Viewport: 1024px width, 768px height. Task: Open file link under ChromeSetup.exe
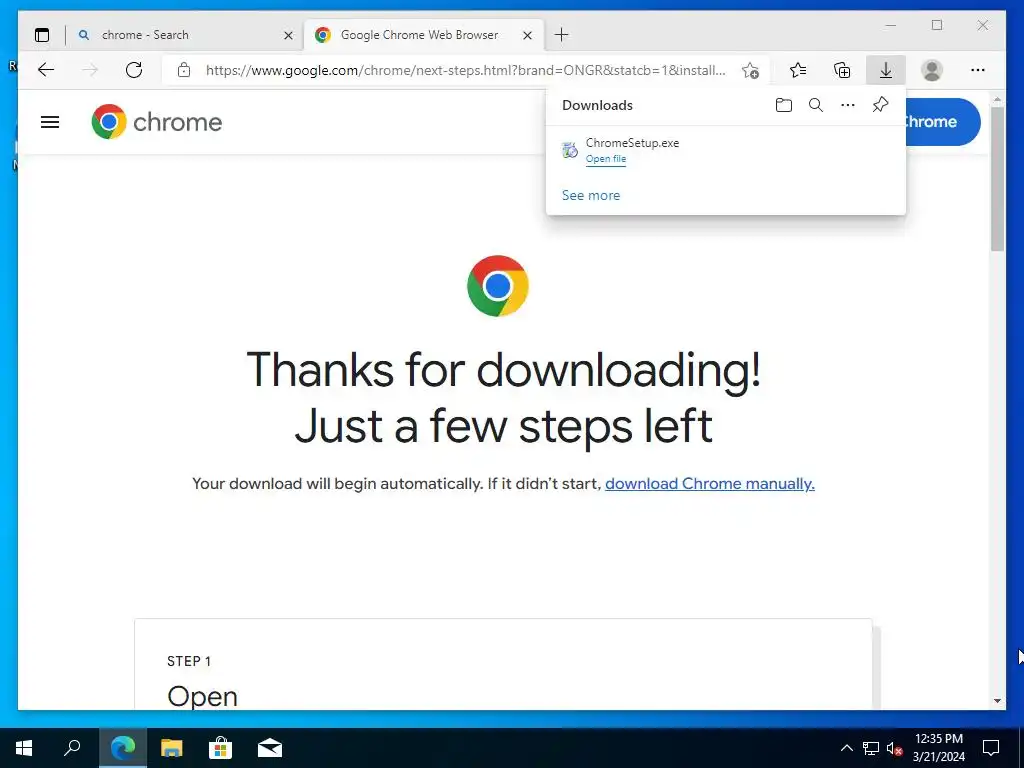(605, 159)
